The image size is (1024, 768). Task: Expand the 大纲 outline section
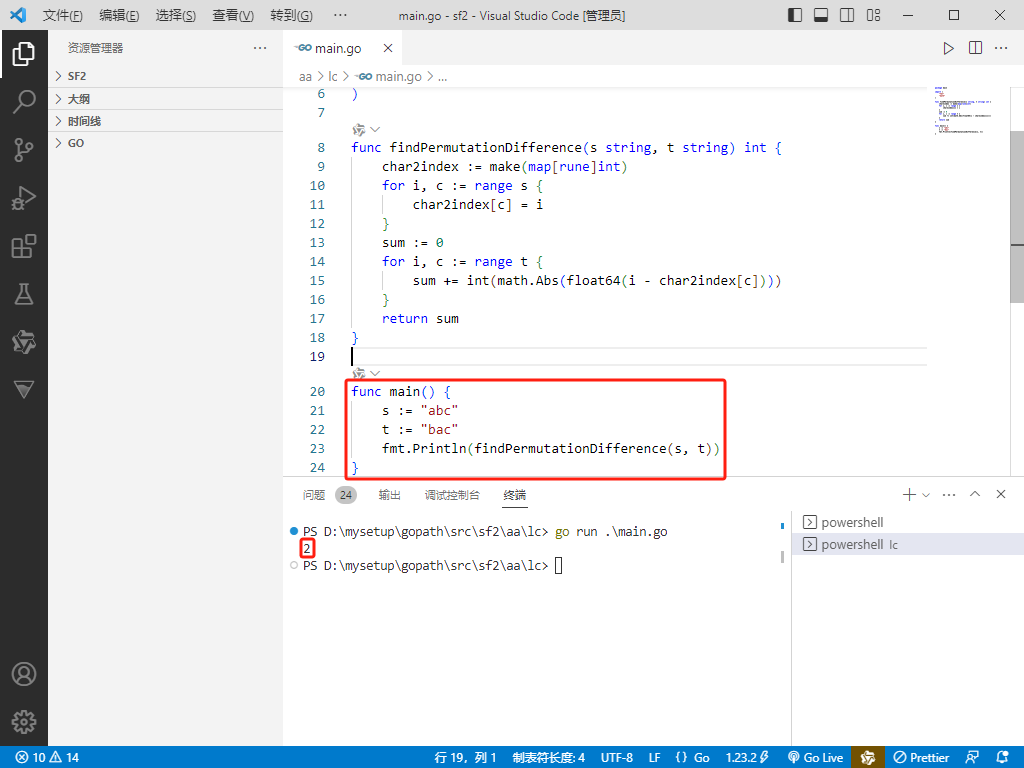(166, 99)
